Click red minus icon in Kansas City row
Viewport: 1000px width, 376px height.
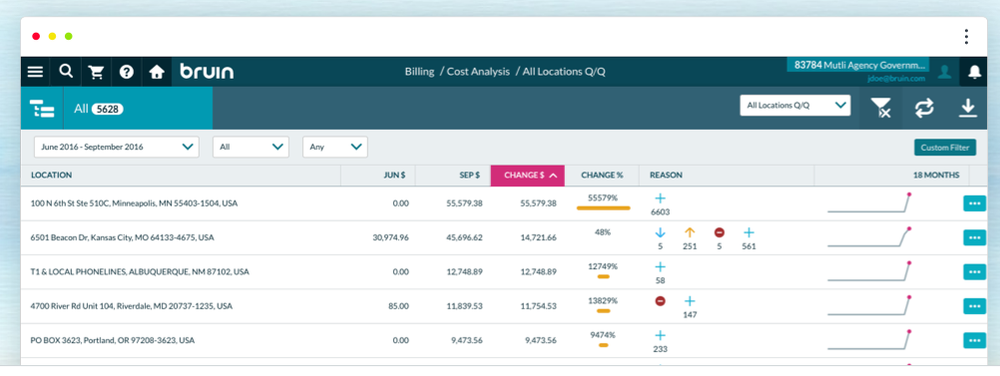click(x=719, y=233)
